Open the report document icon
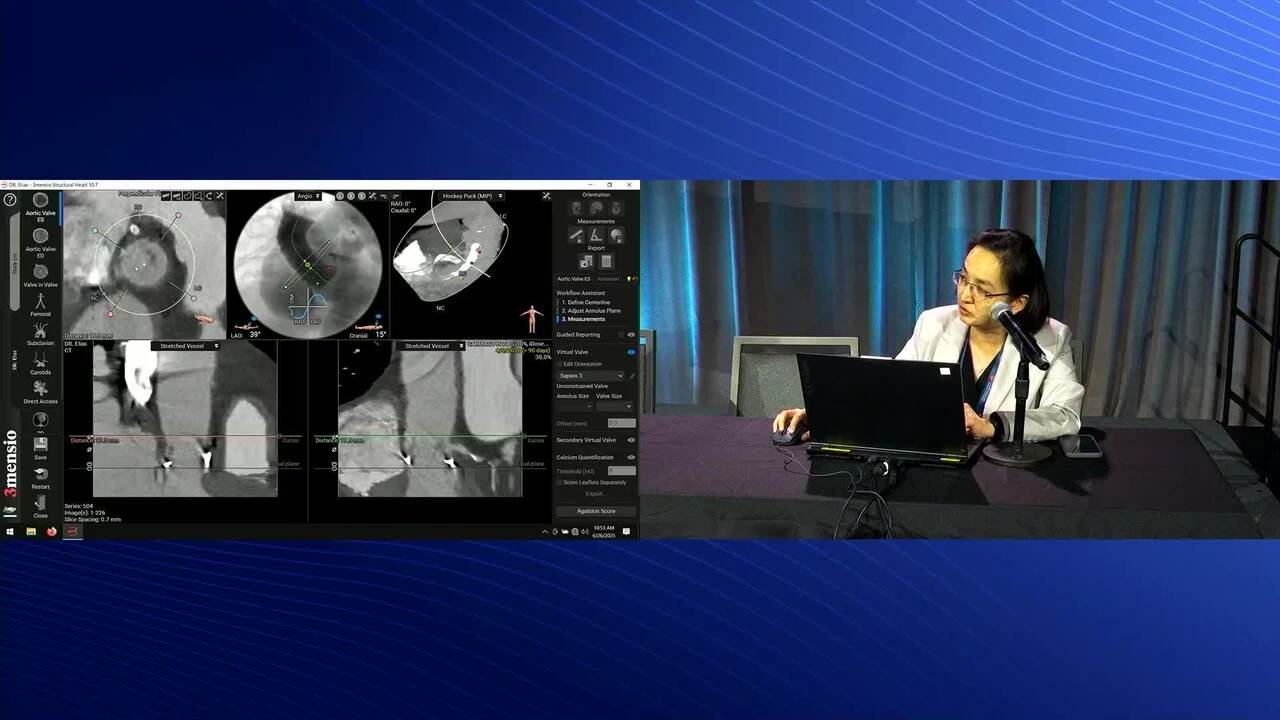 tap(607, 262)
